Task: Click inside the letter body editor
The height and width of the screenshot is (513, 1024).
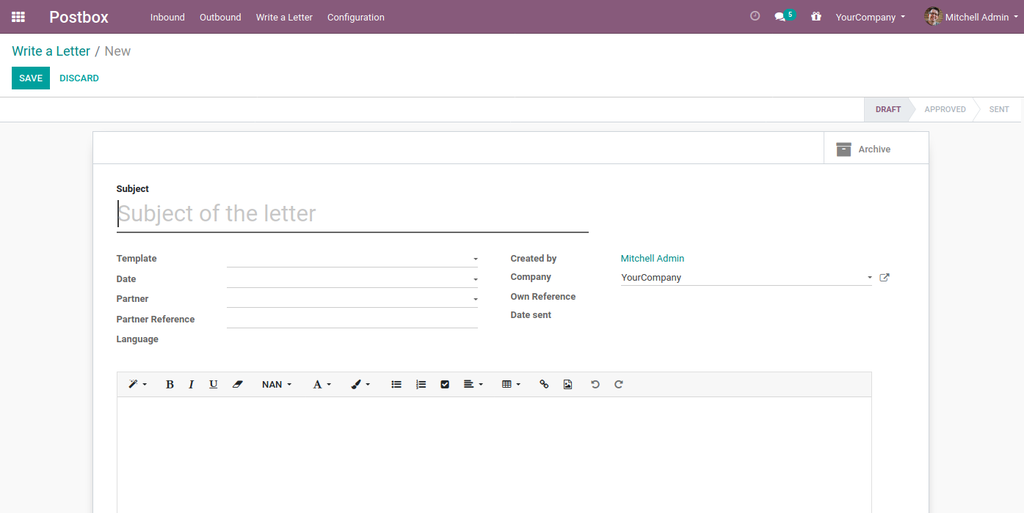Action: coord(494,454)
